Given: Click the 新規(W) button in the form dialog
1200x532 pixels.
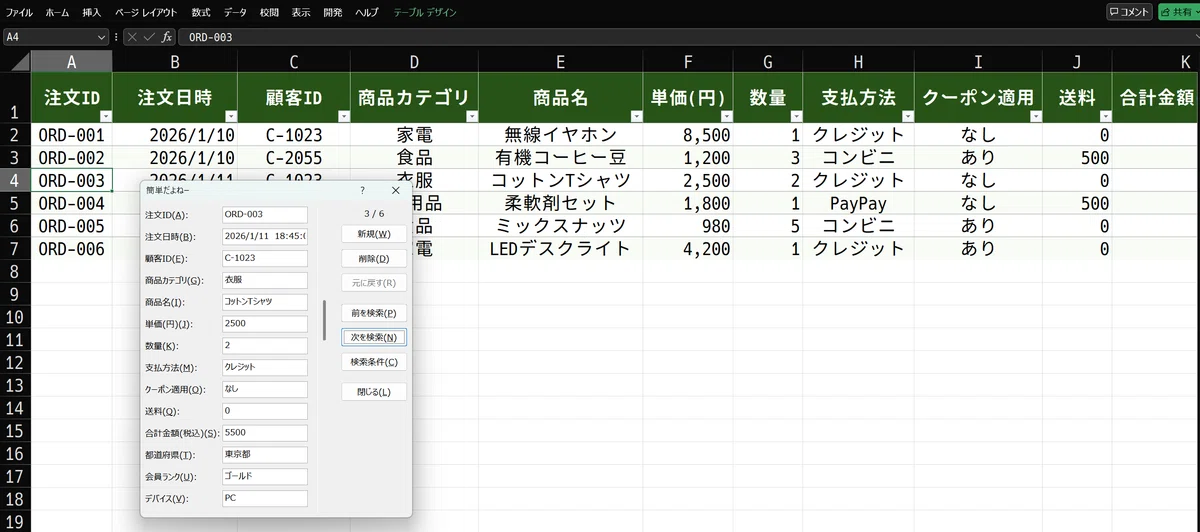Looking at the screenshot, I should pyautogui.click(x=374, y=234).
